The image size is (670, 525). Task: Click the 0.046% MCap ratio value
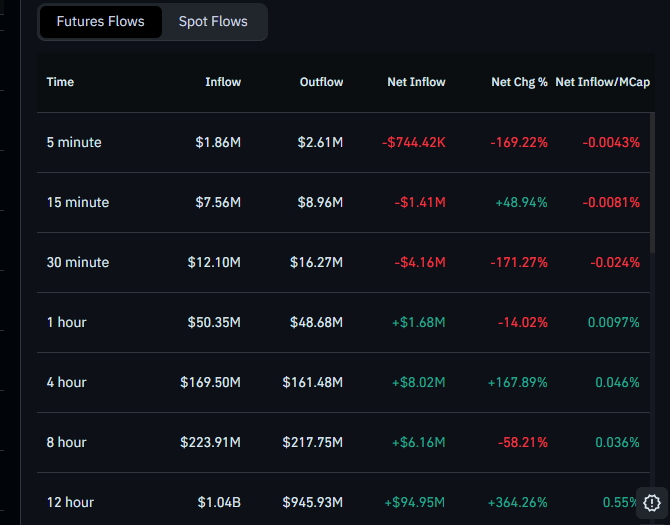coord(617,382)
